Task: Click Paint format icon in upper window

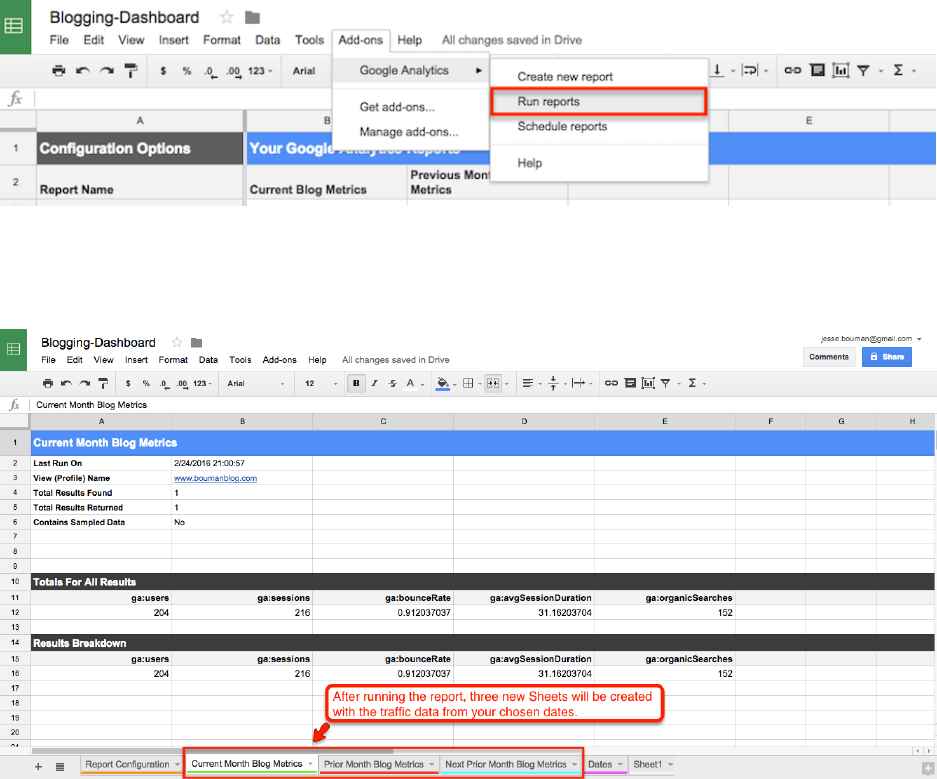Action: [x=131, y=70]
